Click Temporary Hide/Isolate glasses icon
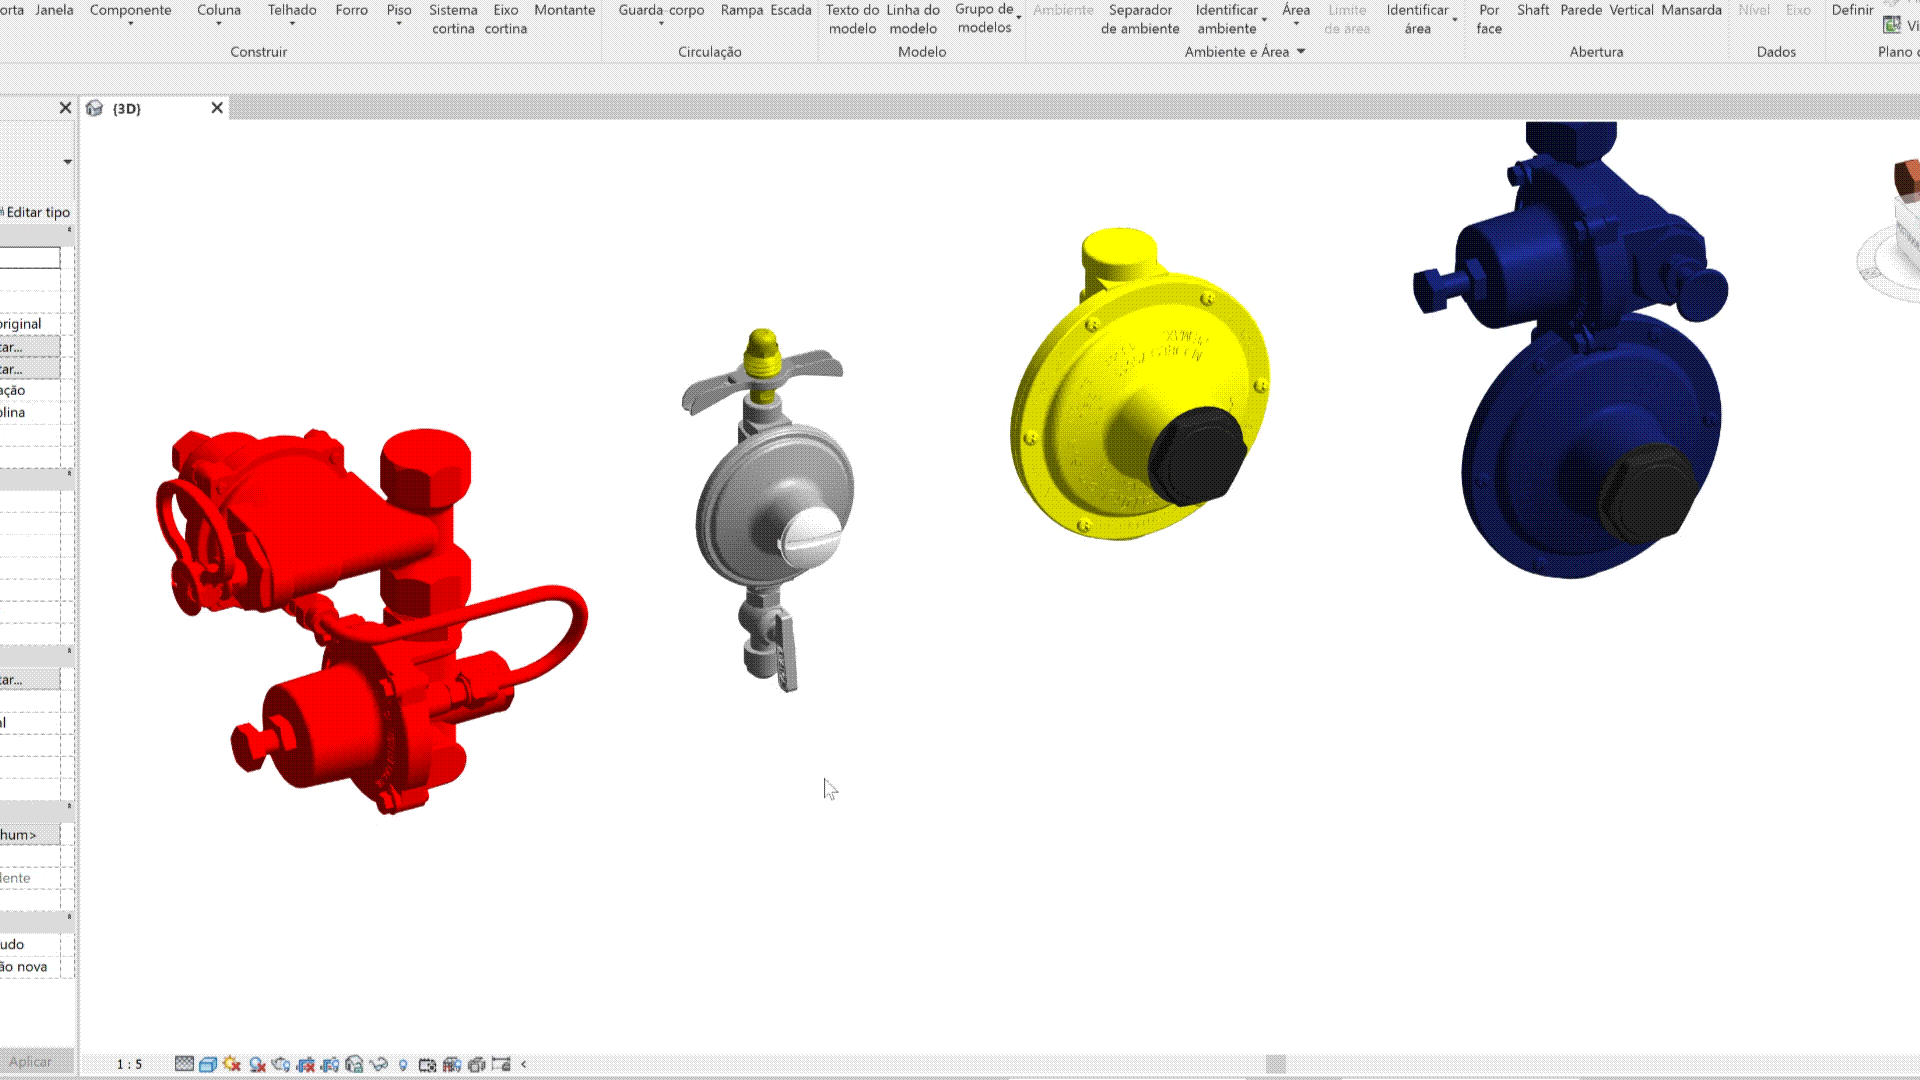The width and height of the screenshot is (1920, 1080). tap(379, 1065)
